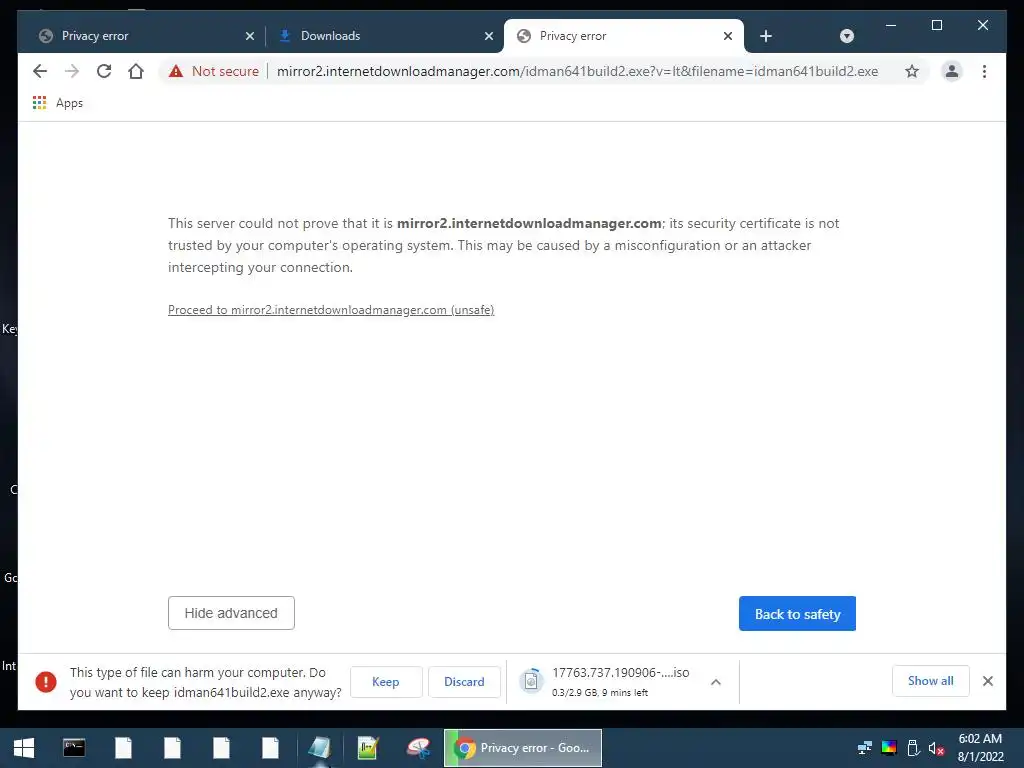1024x768 pixels.
Task: Proceed to mirror2.internetdownloadmanager.com (unsafe) link
Action: click(x=331, y=310)
